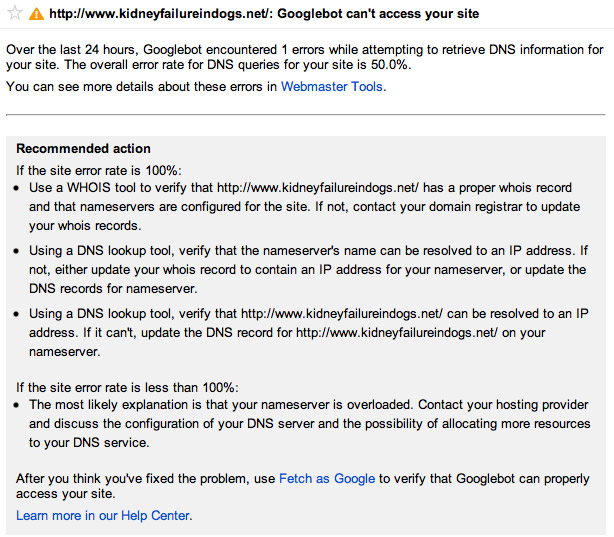This screenshot has width=614, height=537.
Task: Click the orange warning triangle icon
Action: [36, 14]
